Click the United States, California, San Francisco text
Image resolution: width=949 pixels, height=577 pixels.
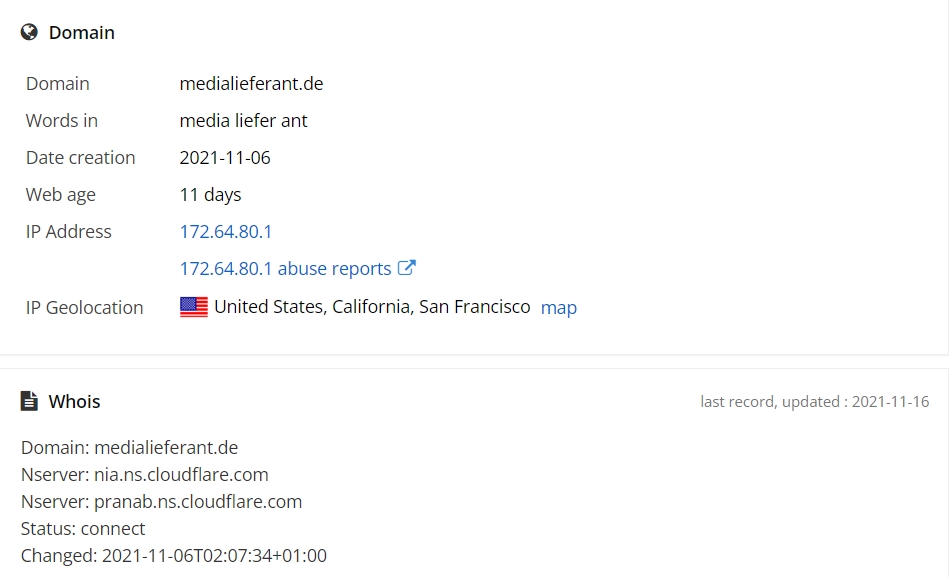[x=372, y=307]
